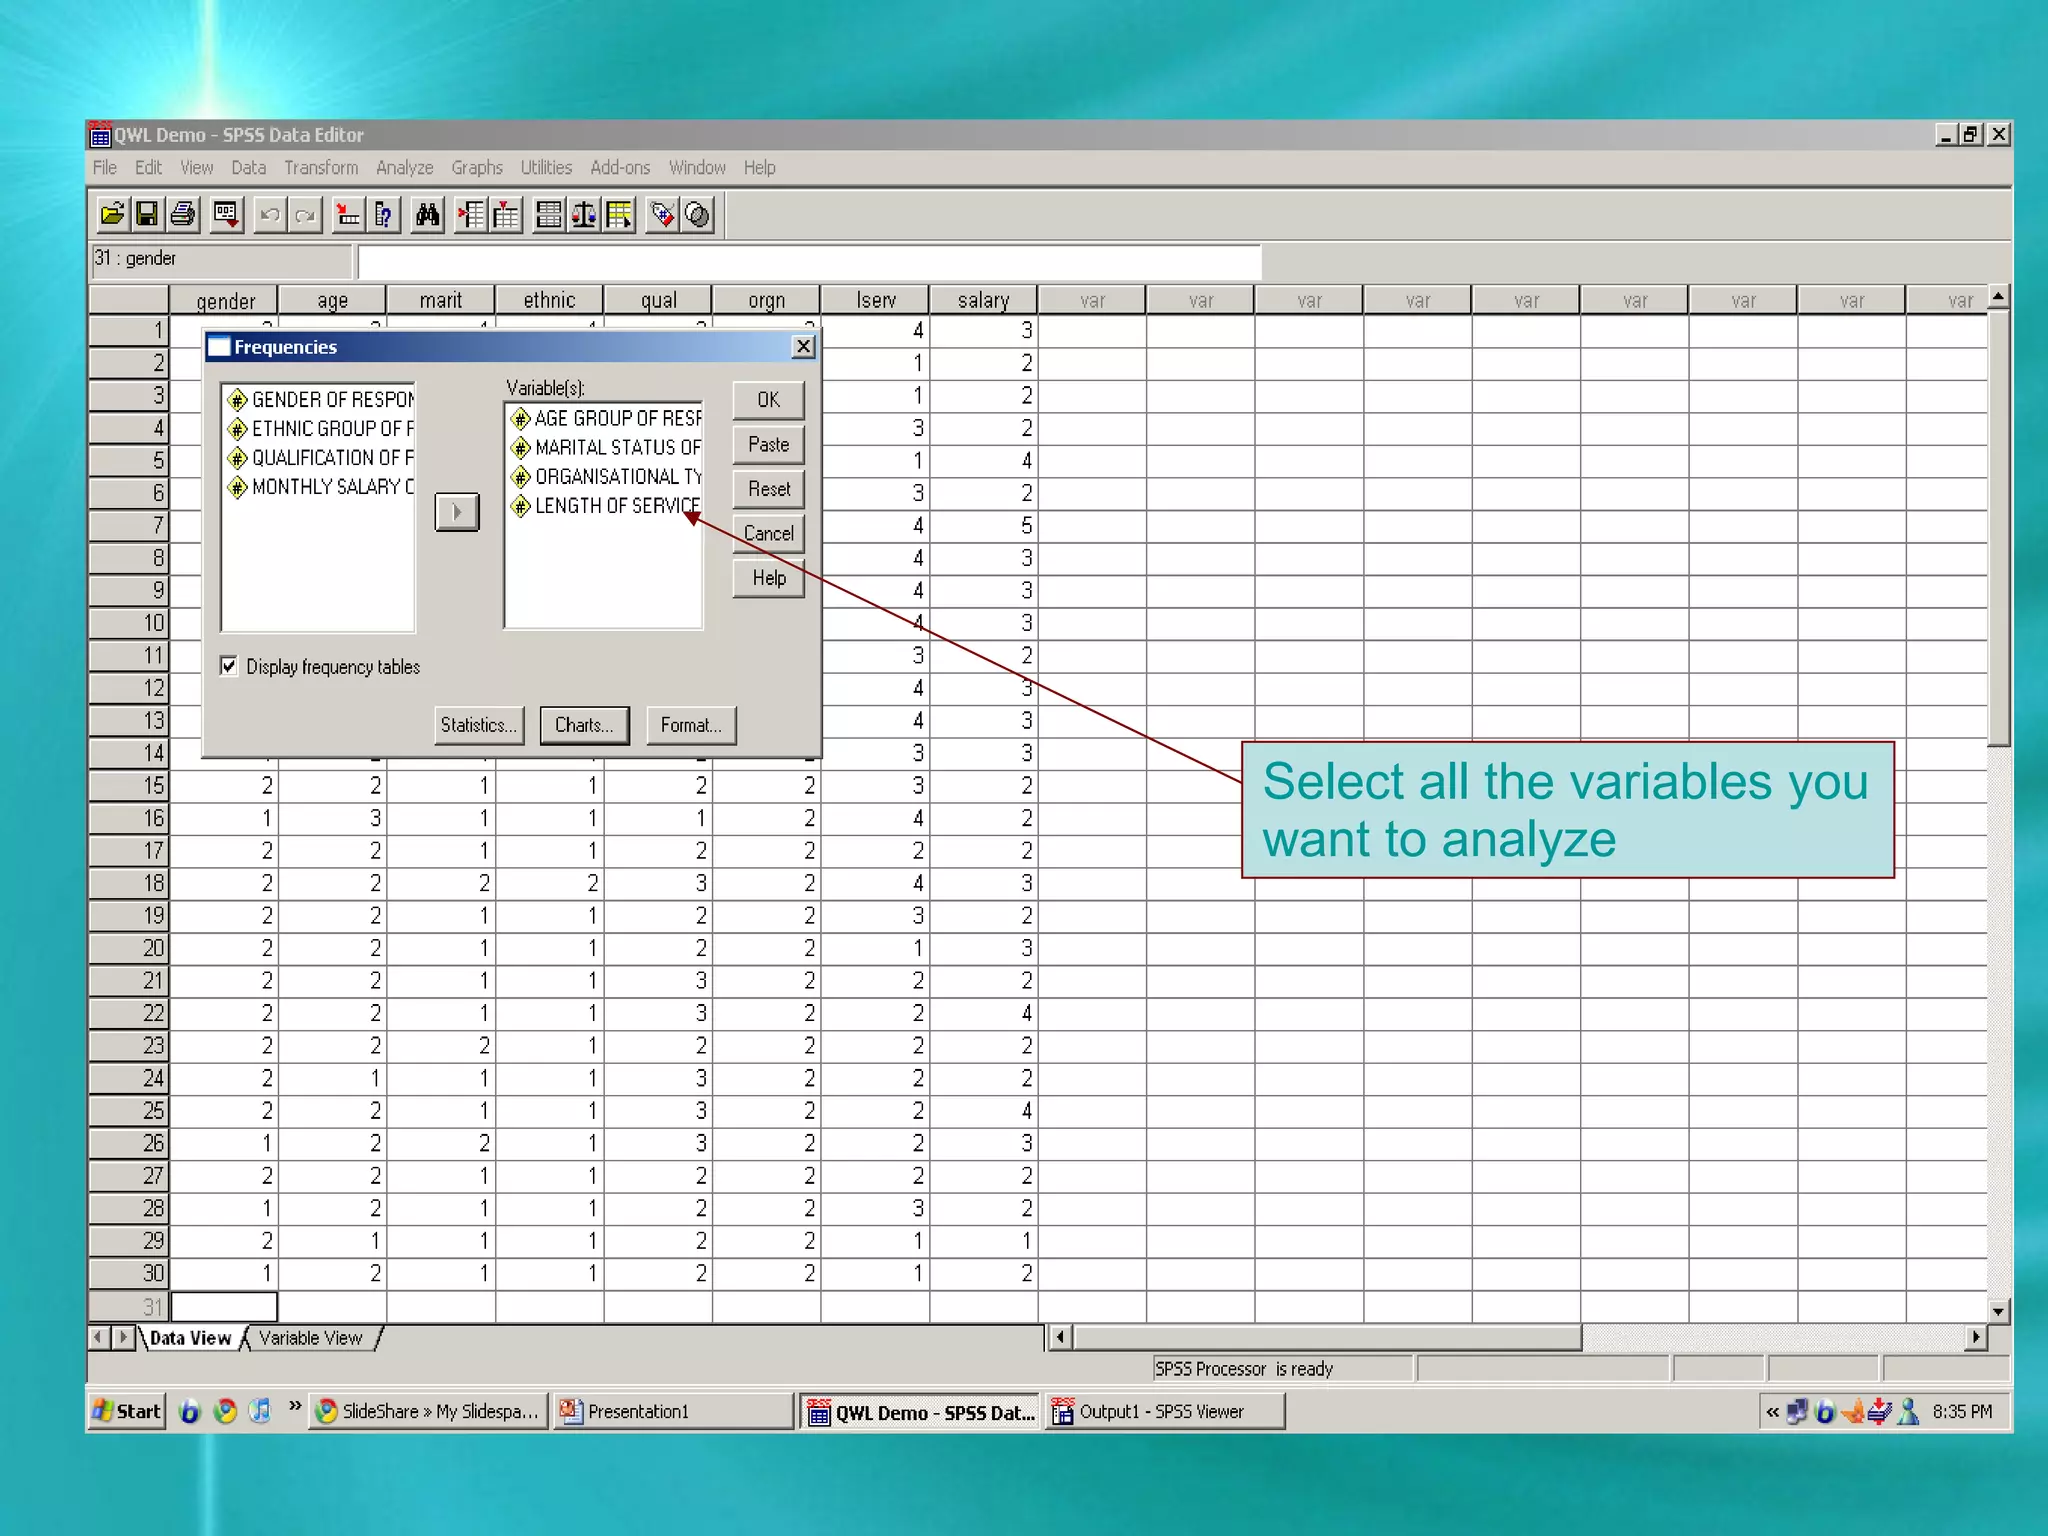The height and width of the screenshot is (1536, 2048).
Task: Open the File menu
Action: tap(105, 167)
